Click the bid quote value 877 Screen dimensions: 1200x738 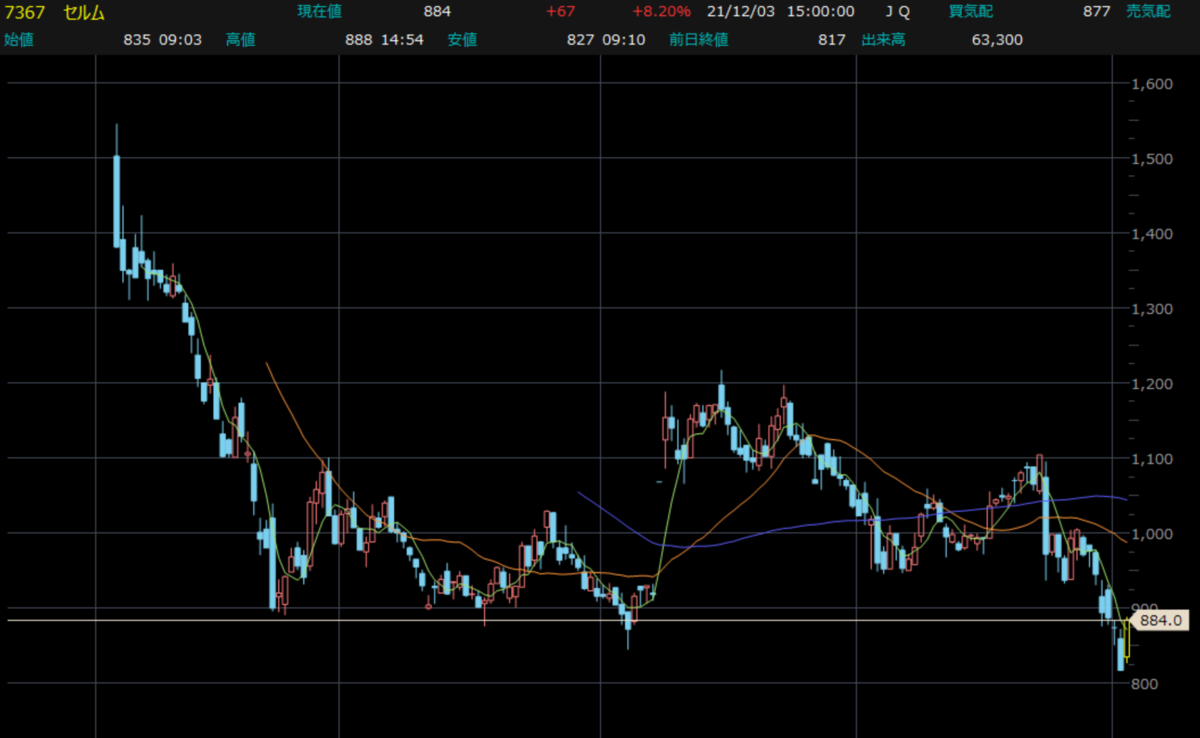(1096, 12)
